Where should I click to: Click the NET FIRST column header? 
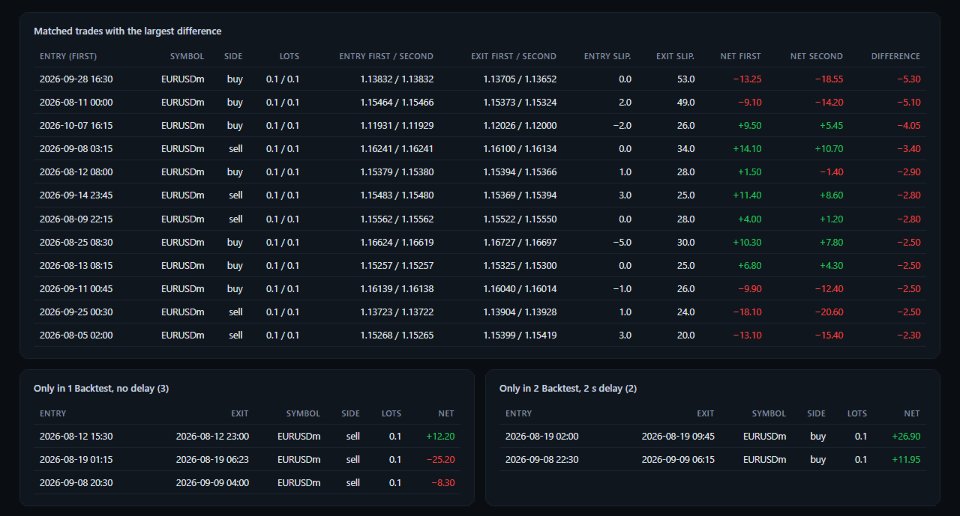point(740,56)
